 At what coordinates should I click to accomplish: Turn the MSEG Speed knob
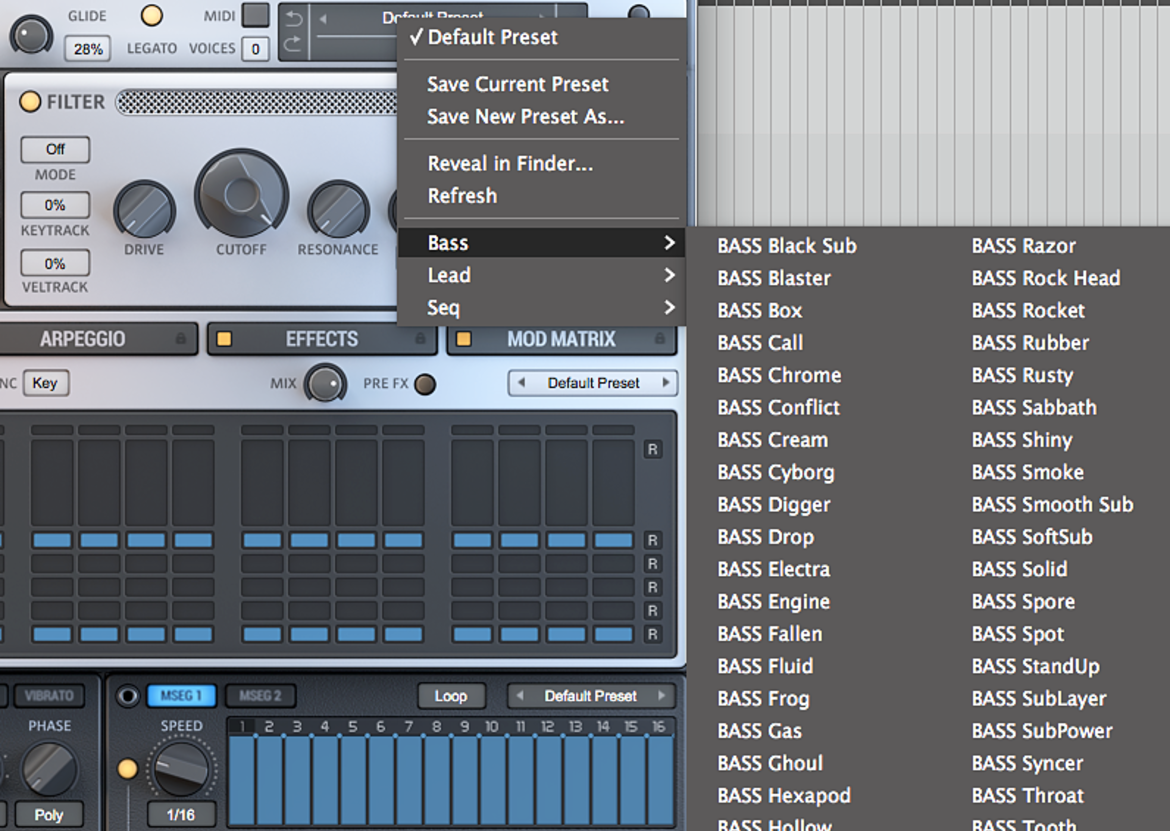click(x=181, y=768)
